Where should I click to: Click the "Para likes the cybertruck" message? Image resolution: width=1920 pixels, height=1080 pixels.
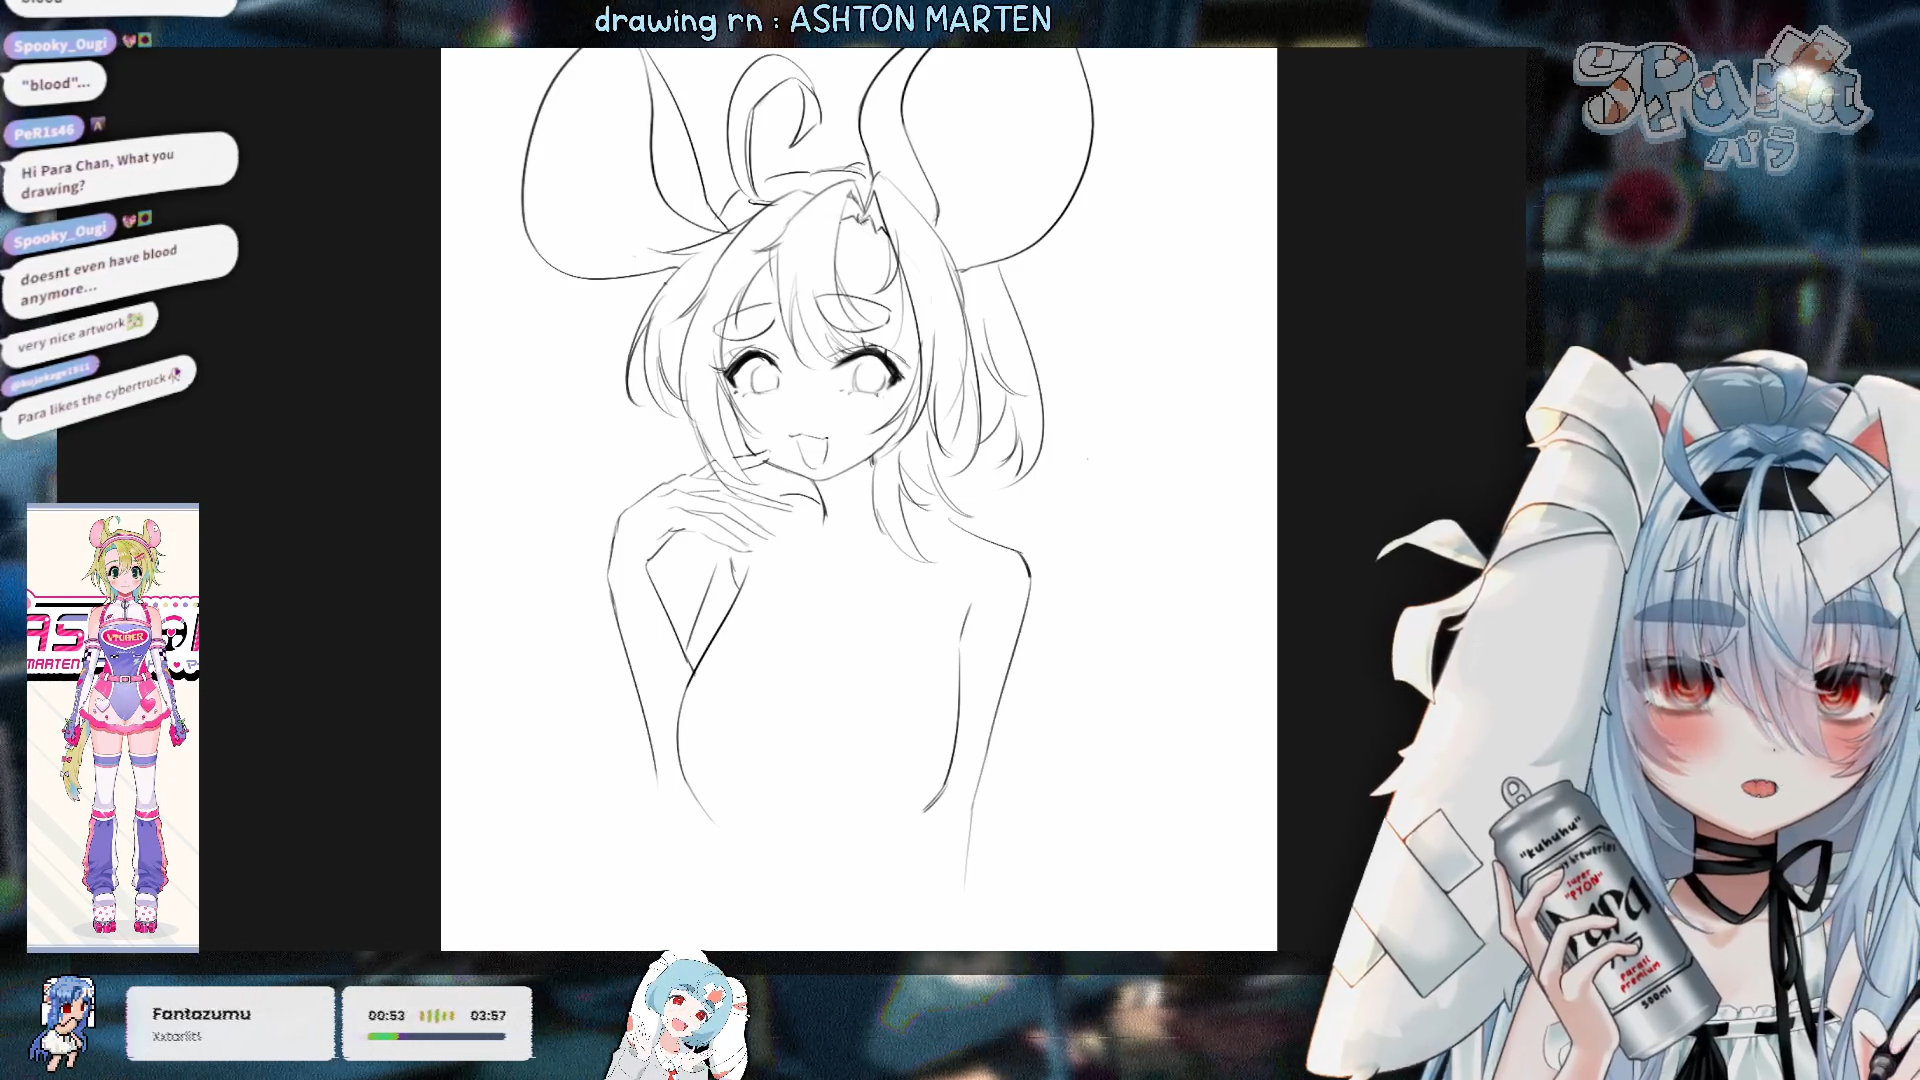click(x=98, y=397)
